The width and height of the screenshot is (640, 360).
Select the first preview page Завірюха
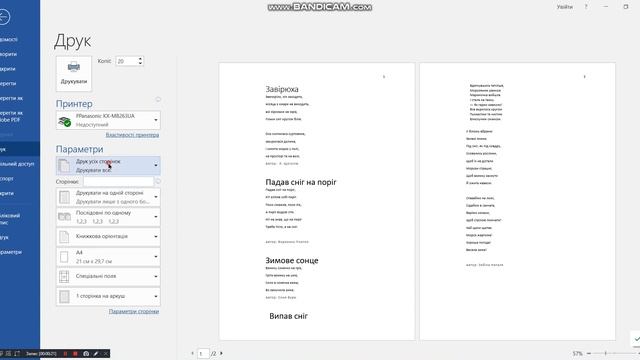(x=317, y=201)
